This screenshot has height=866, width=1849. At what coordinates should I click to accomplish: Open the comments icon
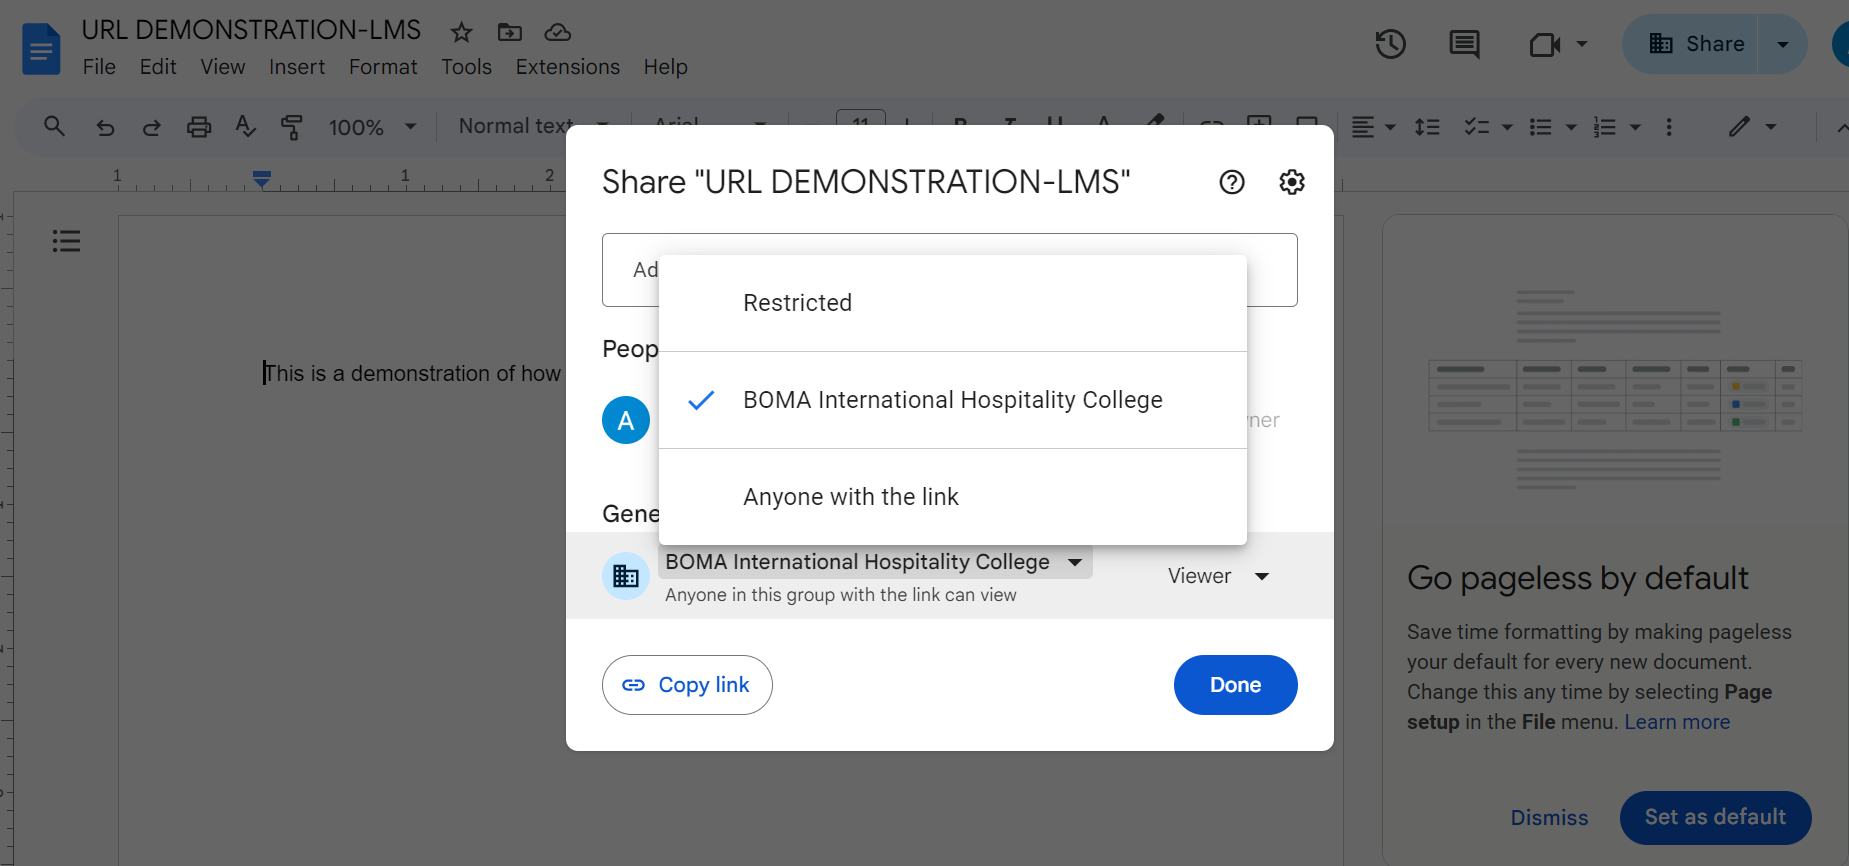(1464, 44)
